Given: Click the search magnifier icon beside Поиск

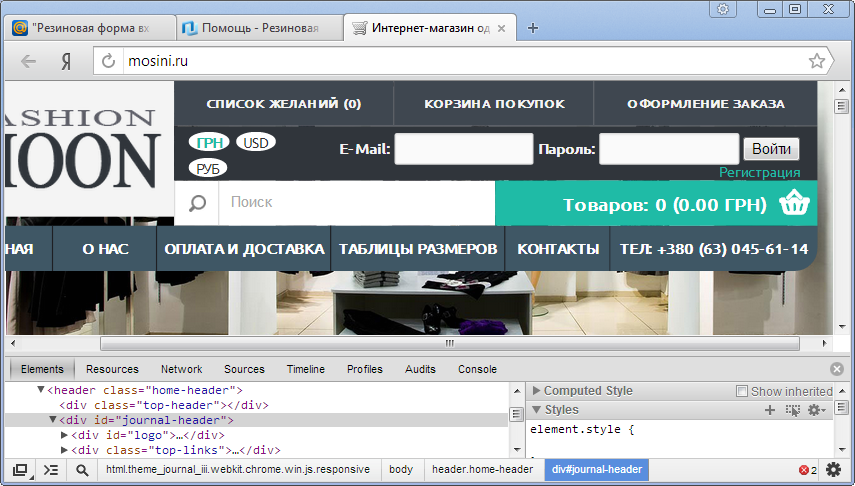Looking at the screenshot, I should point(197,203).
